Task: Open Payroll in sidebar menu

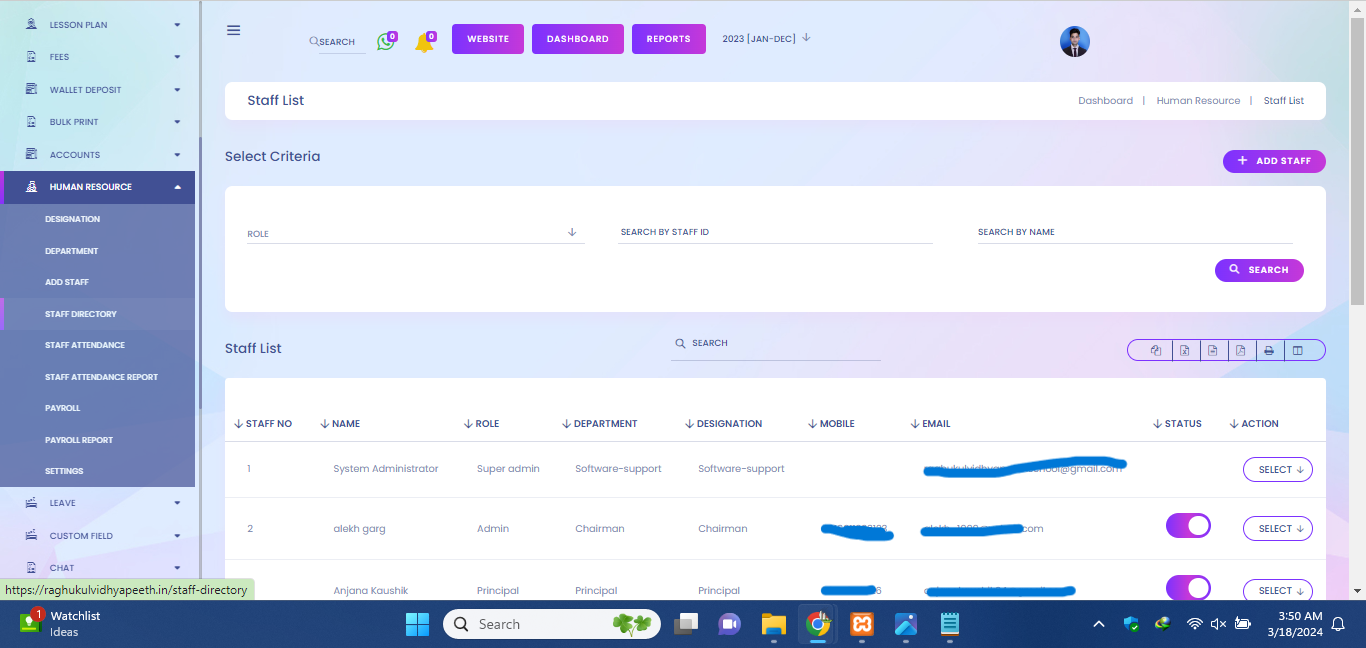Action: pyautogui.click(x=62, y=408)
